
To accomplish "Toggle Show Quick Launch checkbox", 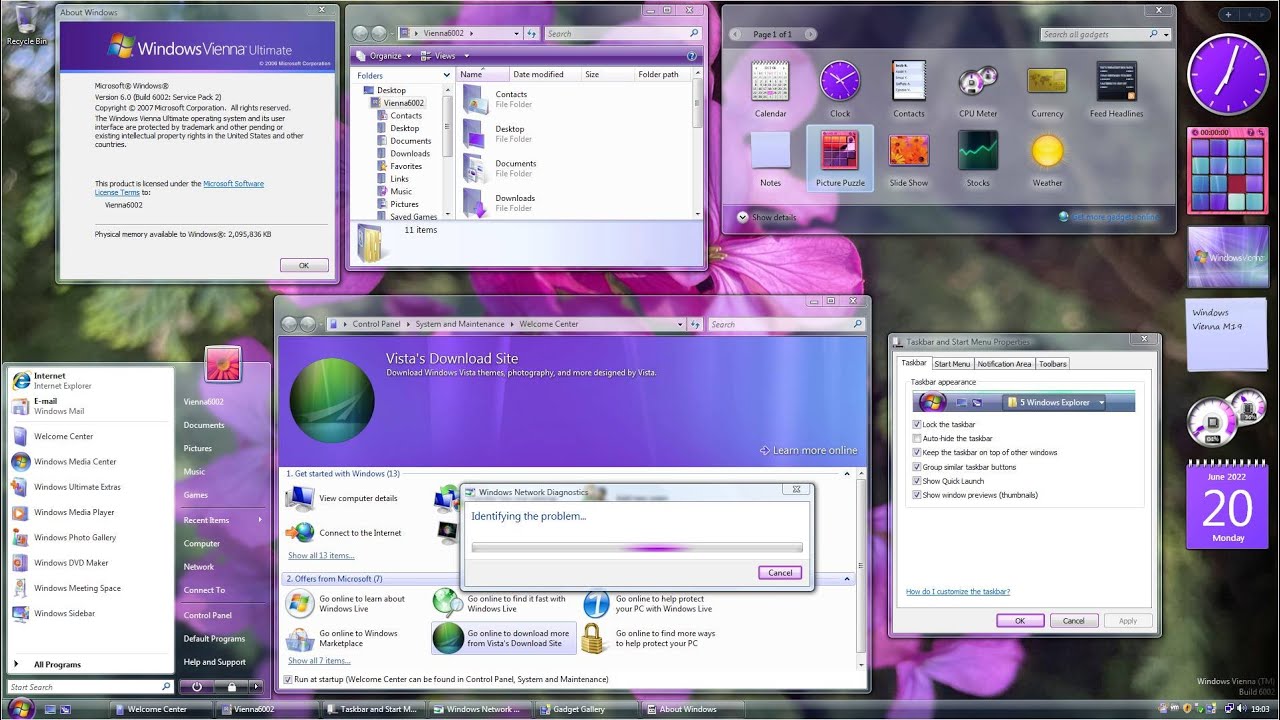I will pyautogui.click(x=917, y=481).
